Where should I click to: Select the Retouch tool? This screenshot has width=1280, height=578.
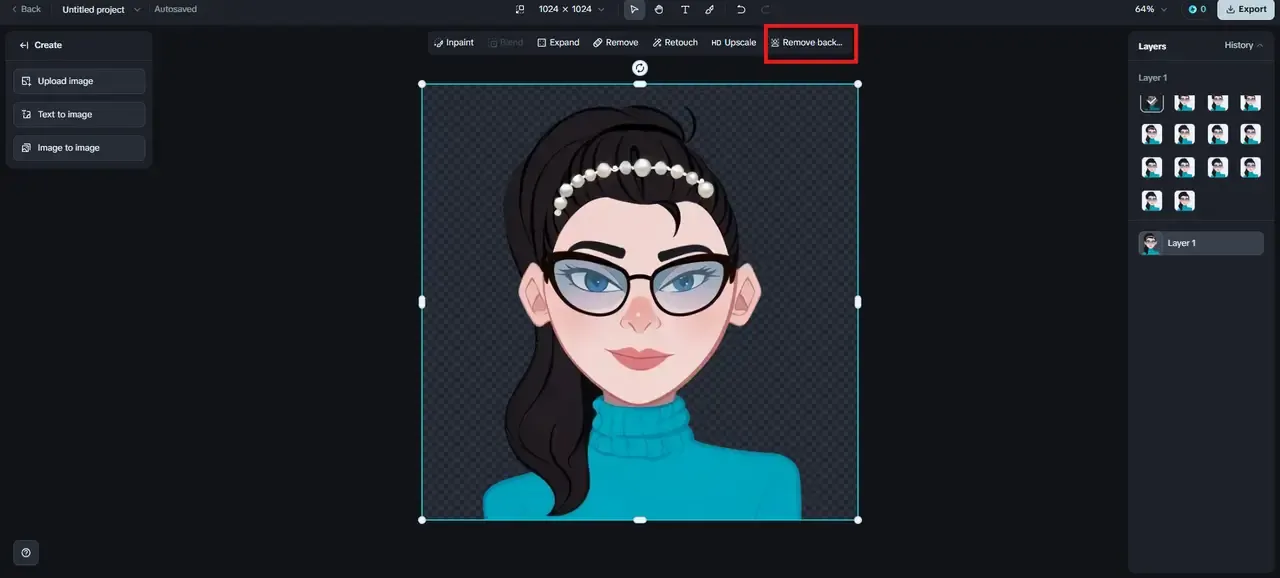coord(675,42)
